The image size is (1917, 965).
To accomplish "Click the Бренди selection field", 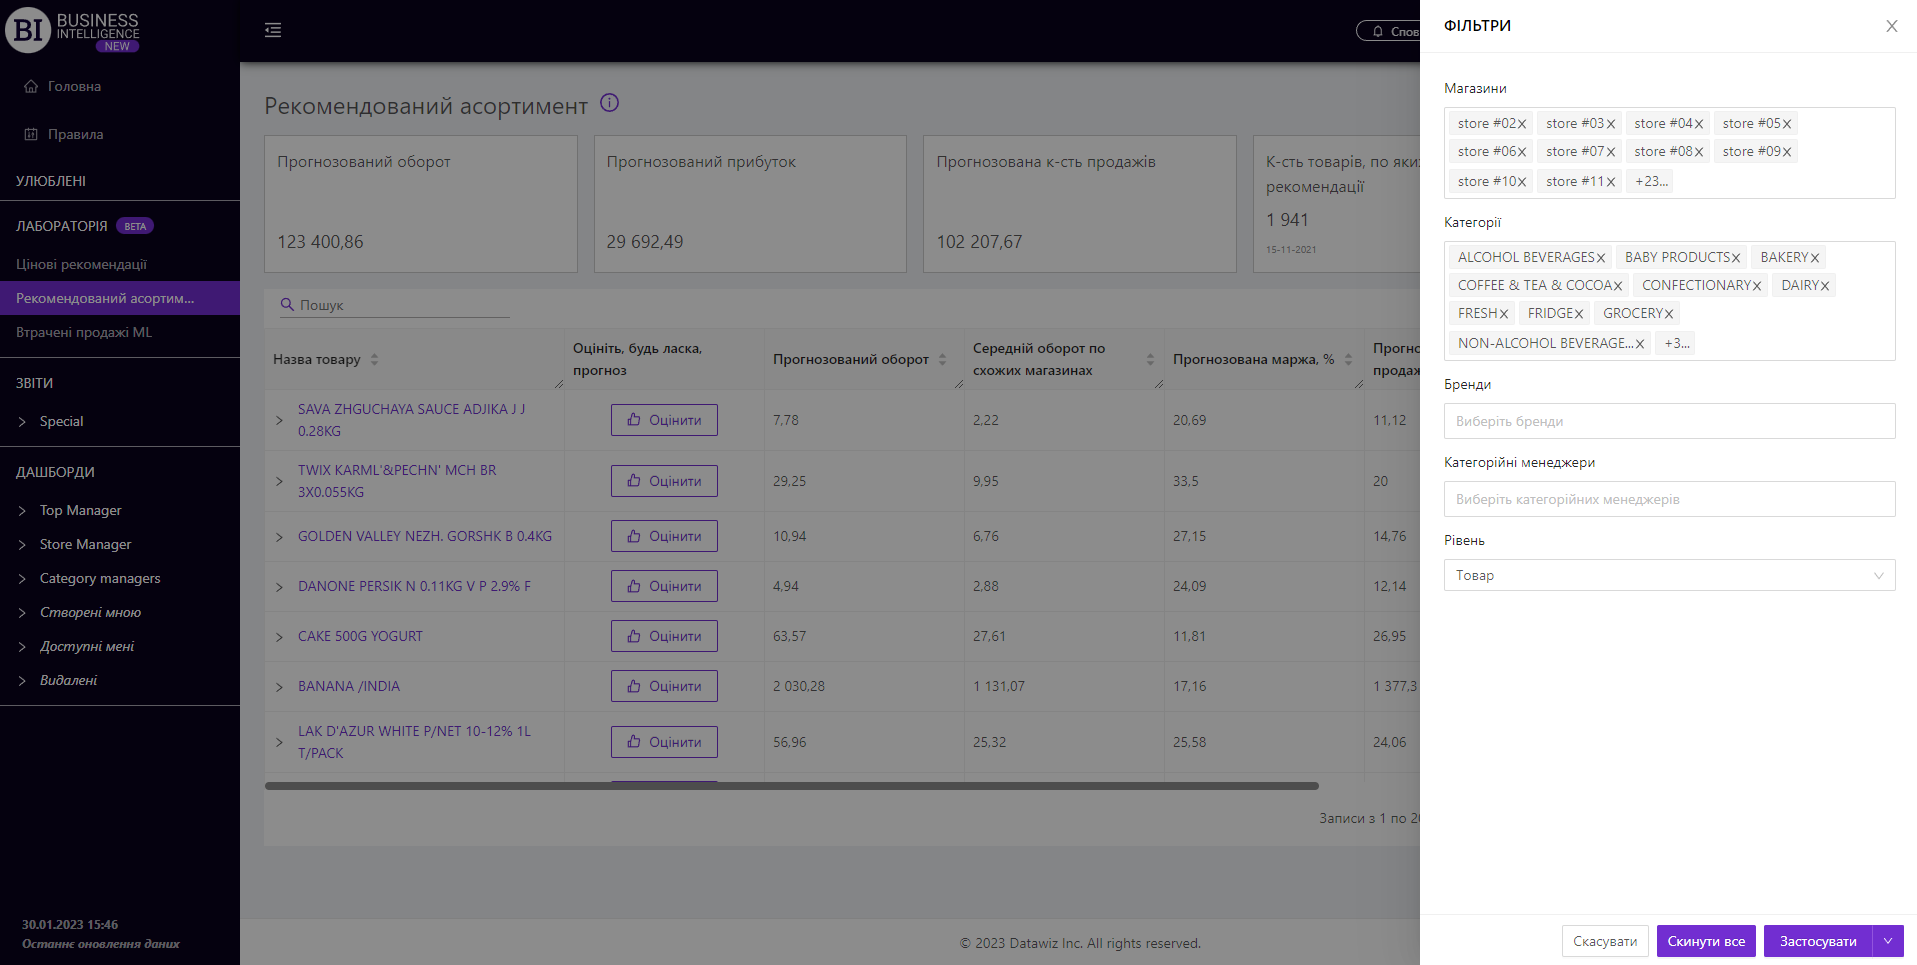I will [1668, 421].
